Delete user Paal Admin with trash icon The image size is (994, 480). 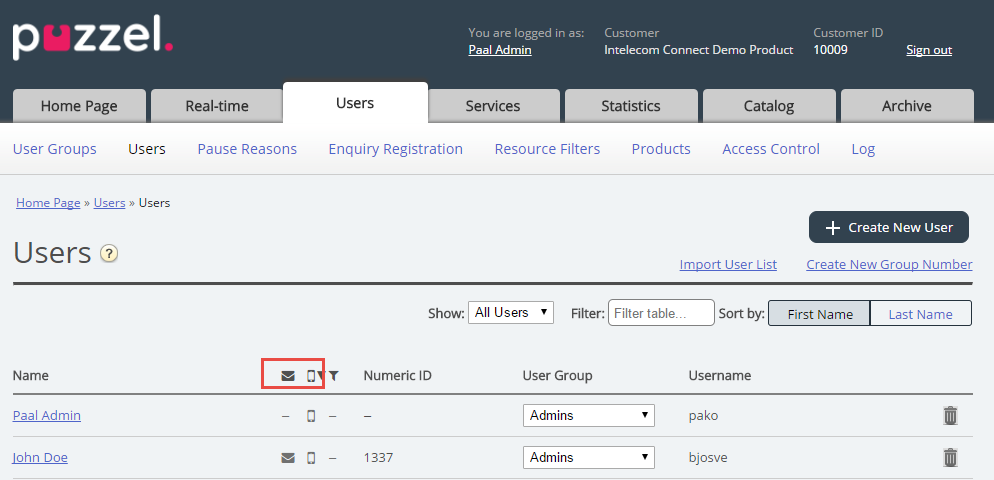click(x=950, y=415)
